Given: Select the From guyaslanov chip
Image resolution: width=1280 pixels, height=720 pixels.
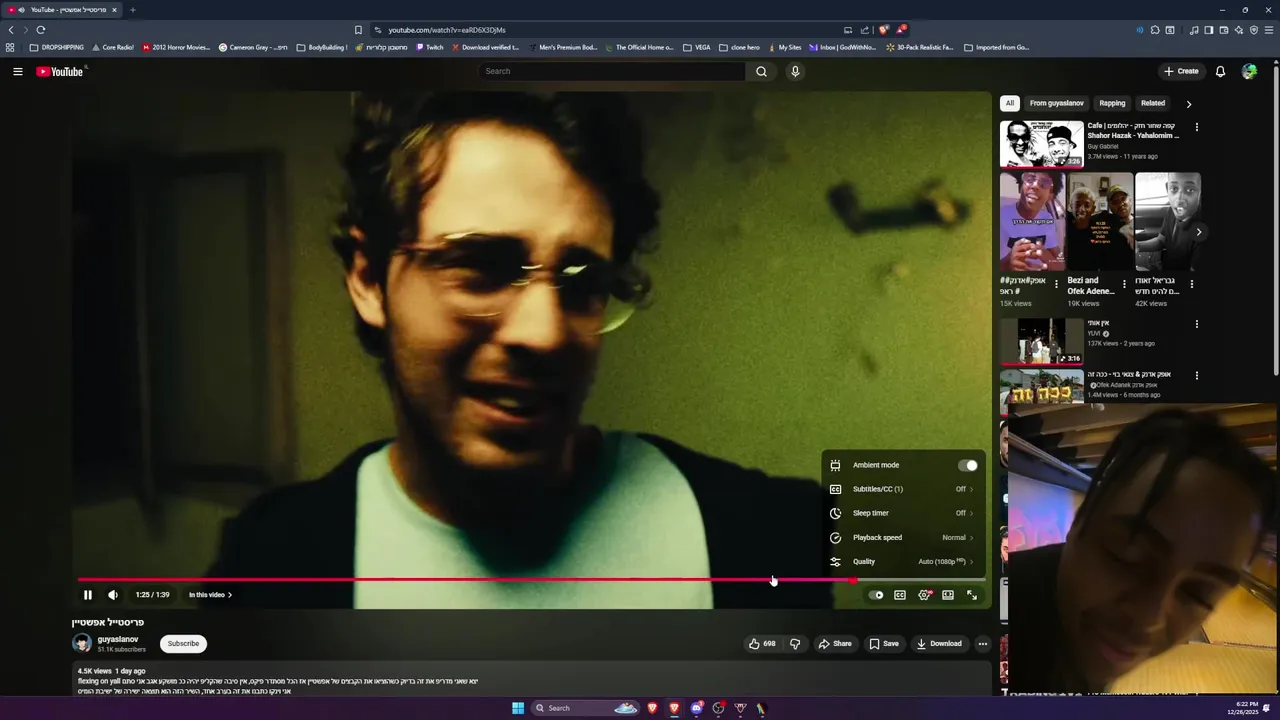Looking at the screenshot, I should click(1056, 103).
